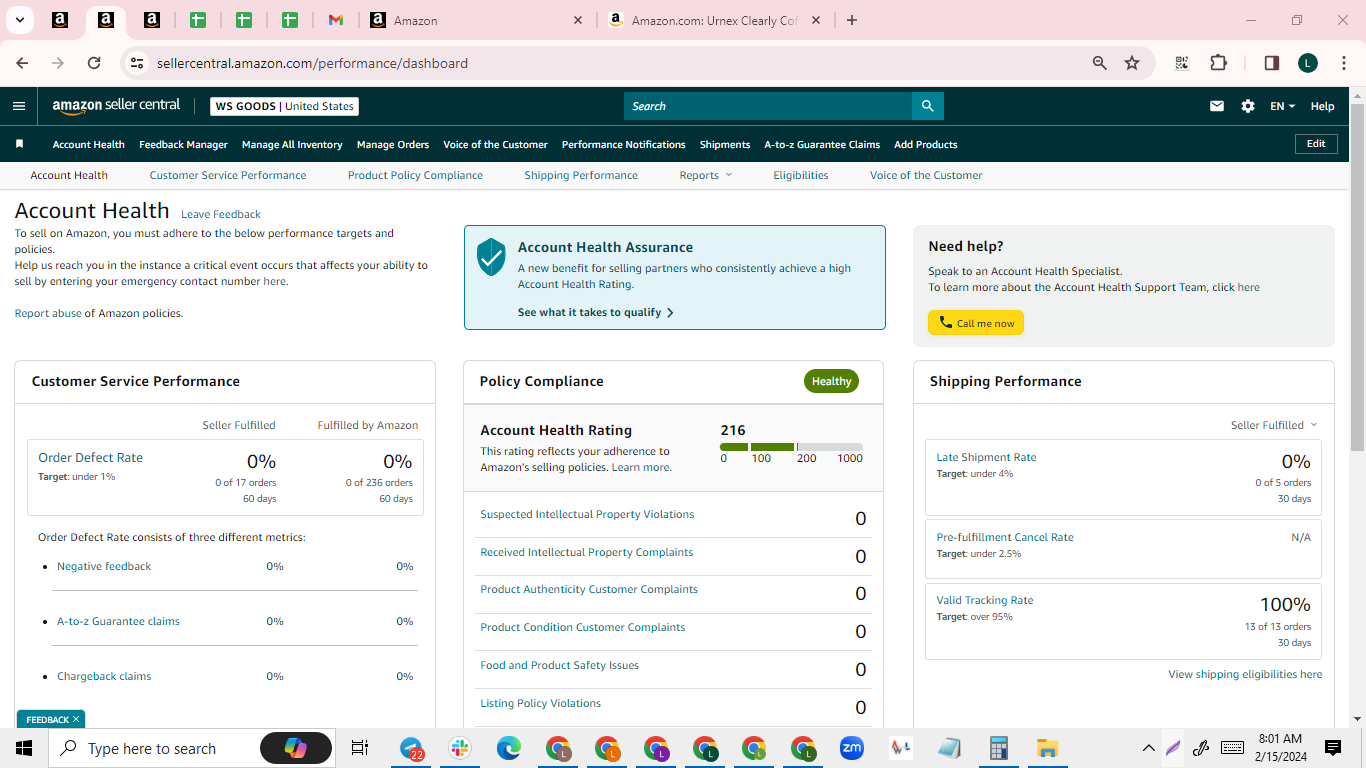
Task: Launch Microsoft Edge from the taskbar
Action: pyautogui.click(x=509, y=748)
